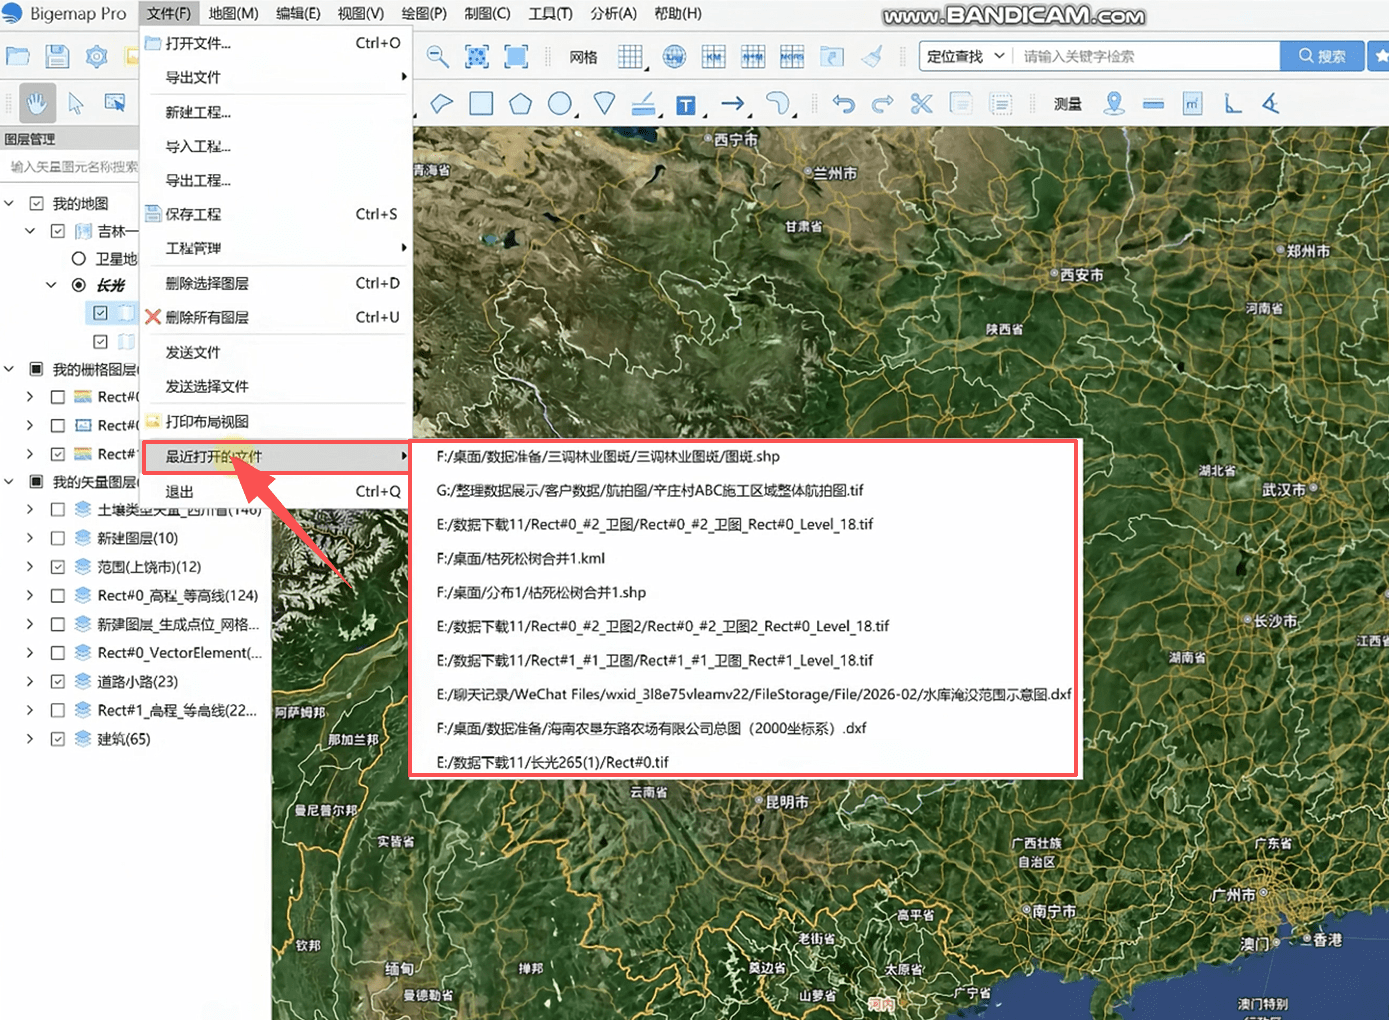This screenshot has height=1020, width=1389.
Task: Click the globe graticule toolbar icon
Action: (x=675, y=57)
